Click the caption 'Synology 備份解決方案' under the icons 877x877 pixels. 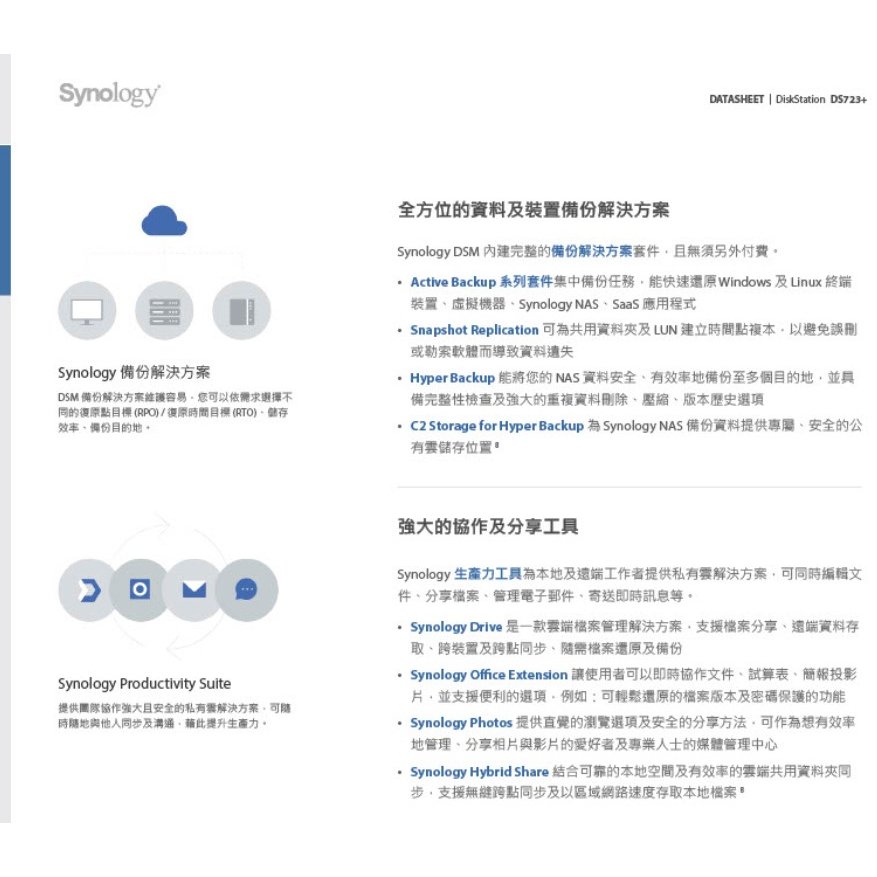pyautogui.click(x=134, y=373)
